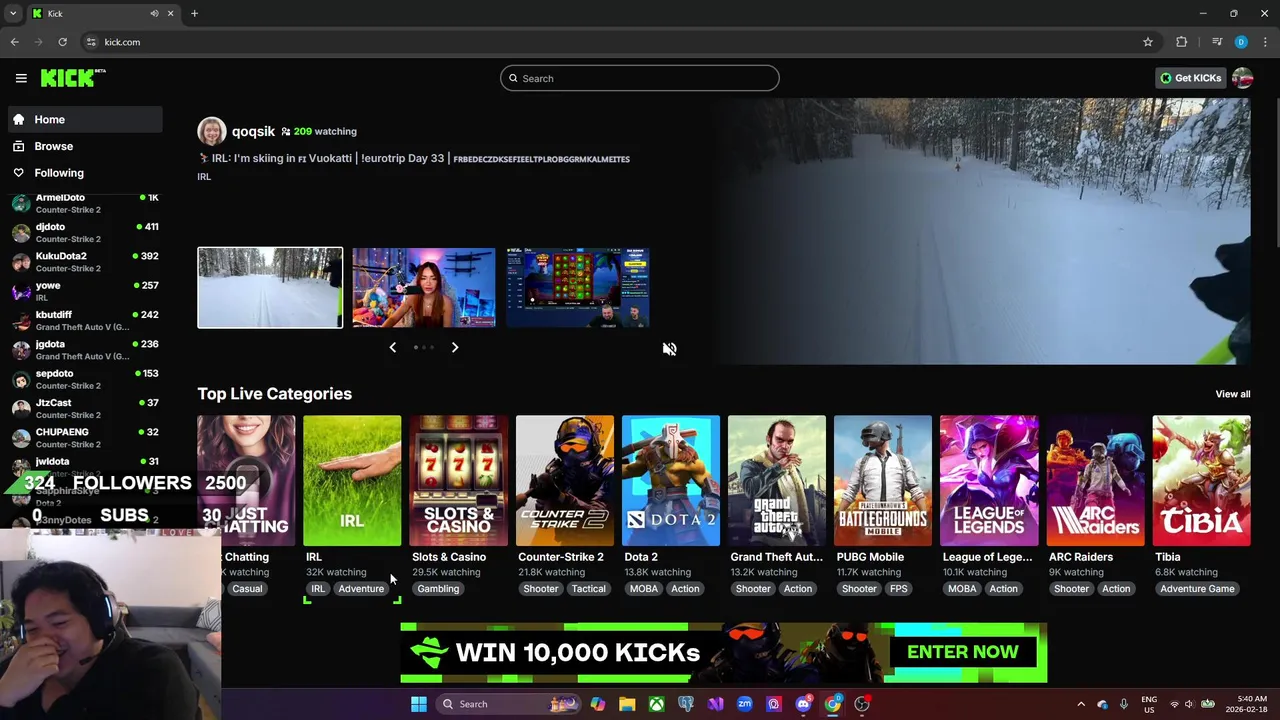This screenshot has width=1280, height=720.
Task: Open Discord from the taskbar
Action: tap(803, 704)
